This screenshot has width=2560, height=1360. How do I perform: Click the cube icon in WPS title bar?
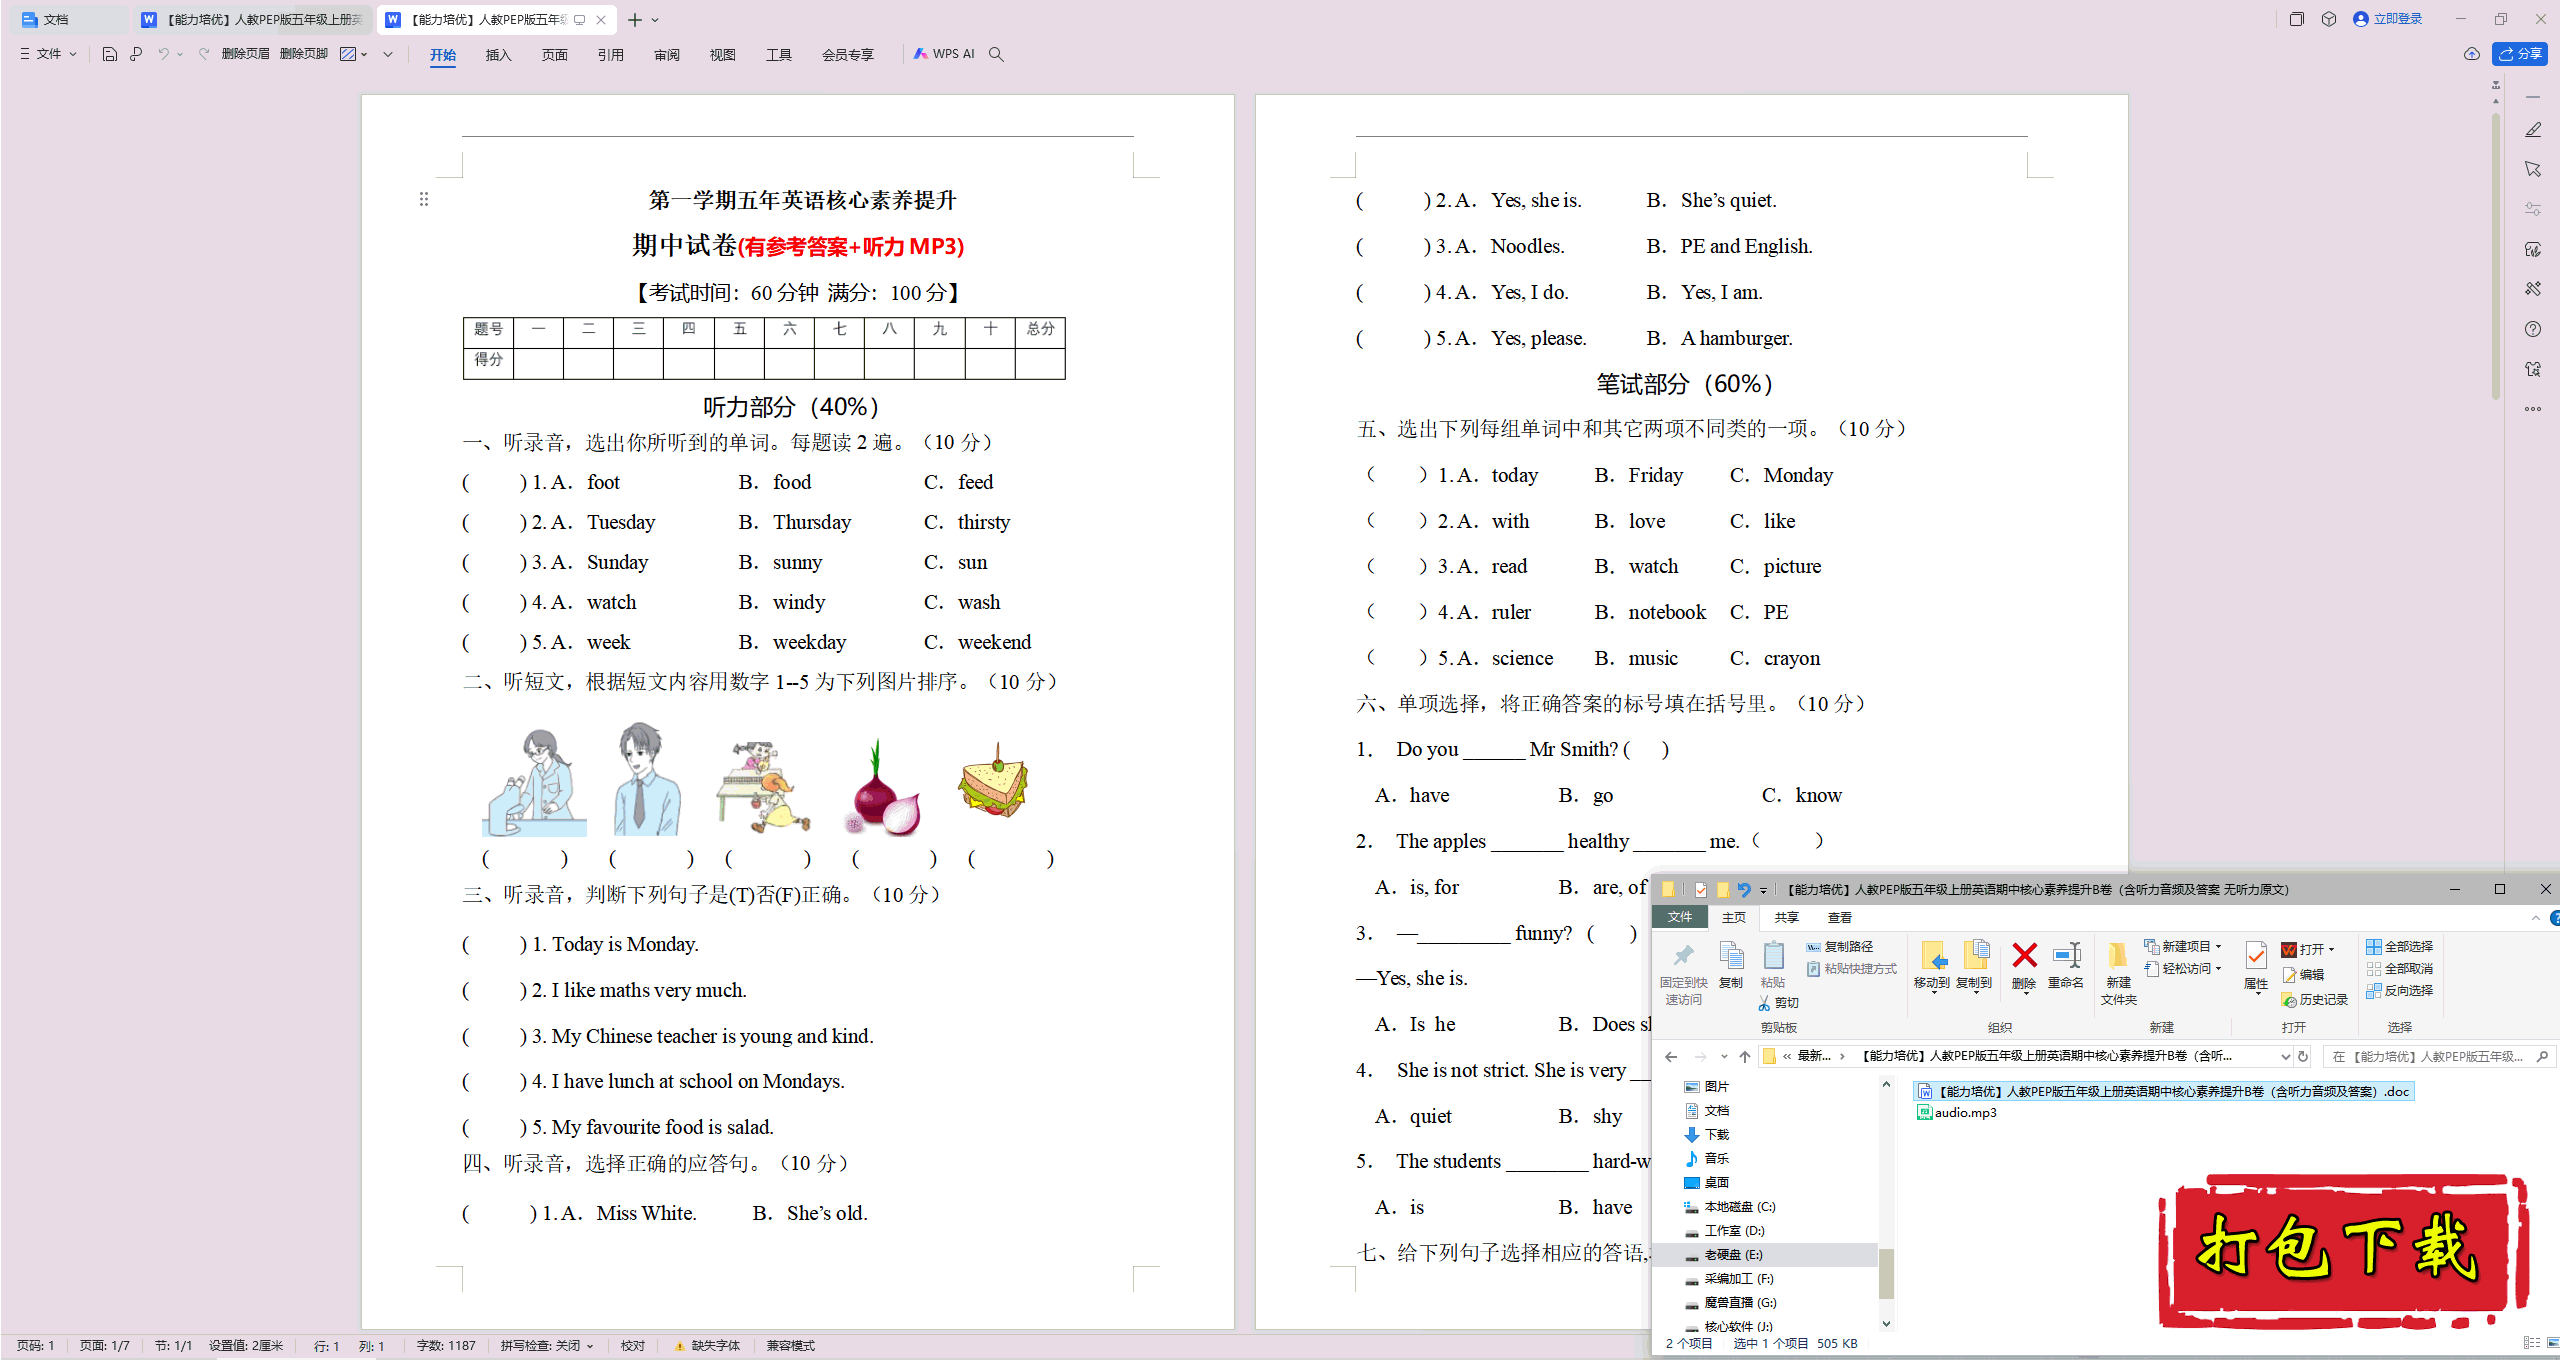point(2329,19)
